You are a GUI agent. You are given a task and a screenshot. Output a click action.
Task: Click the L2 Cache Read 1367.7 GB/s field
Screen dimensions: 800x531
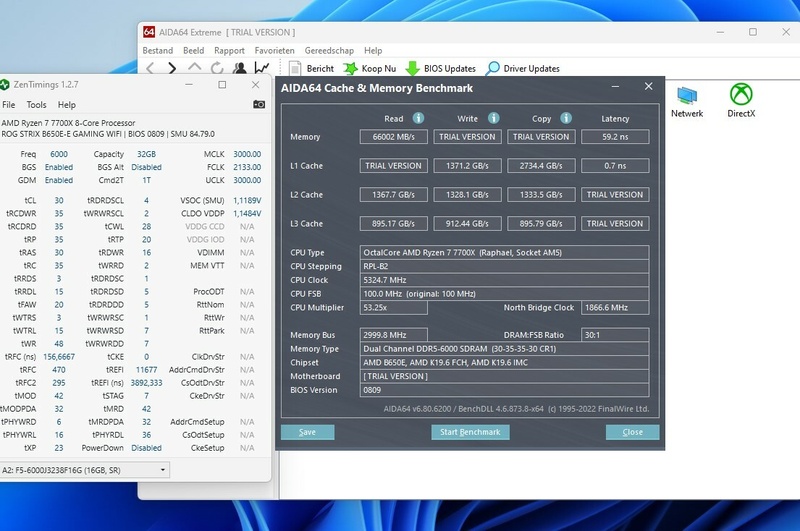click(x=393, y=195)
